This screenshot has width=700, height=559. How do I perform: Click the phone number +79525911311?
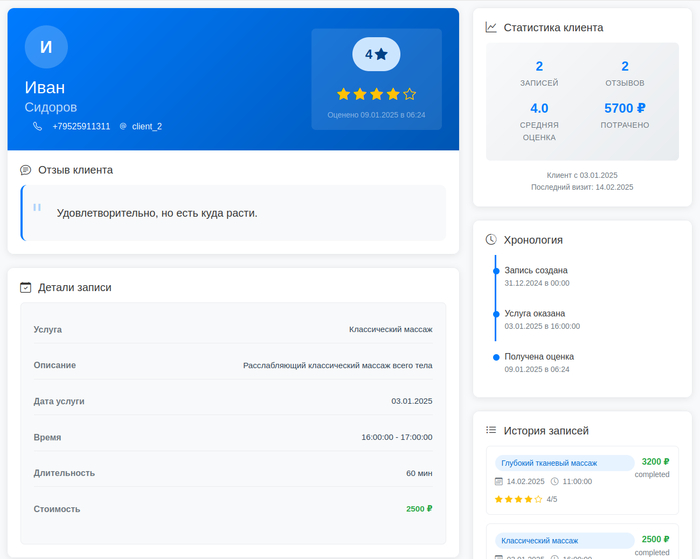click(x=81, y=126)
